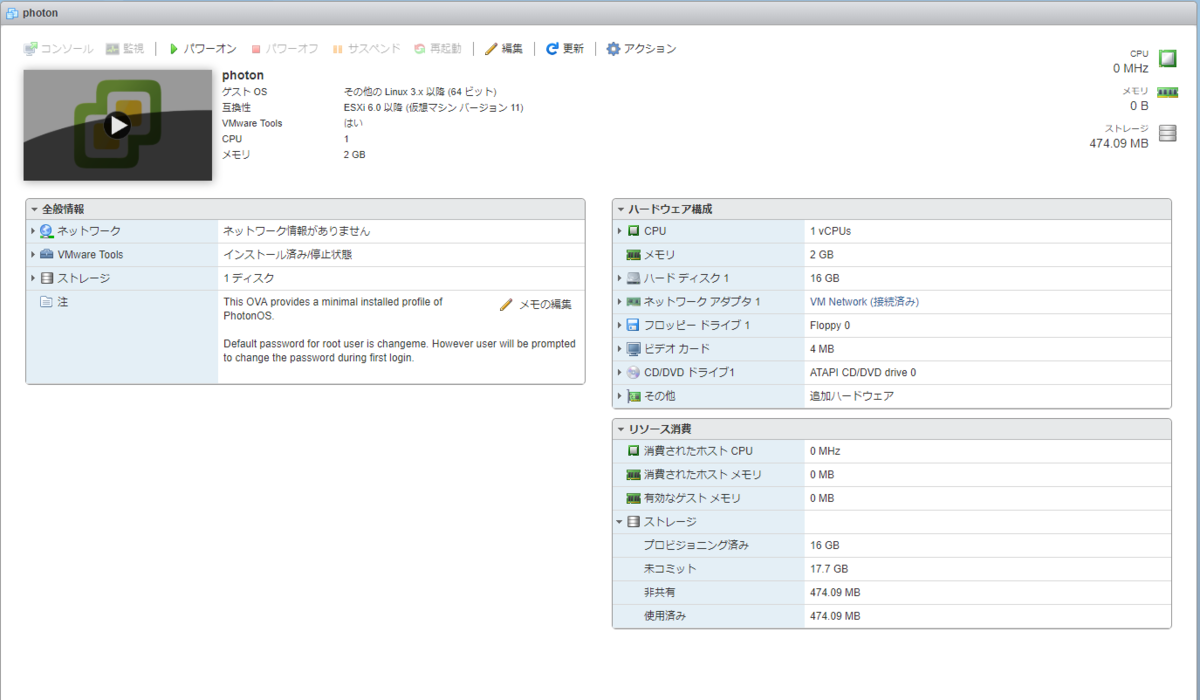The image size is (1200, 700).
Task: Collapse the 全般情報 panel header
Action: [32, 208]
